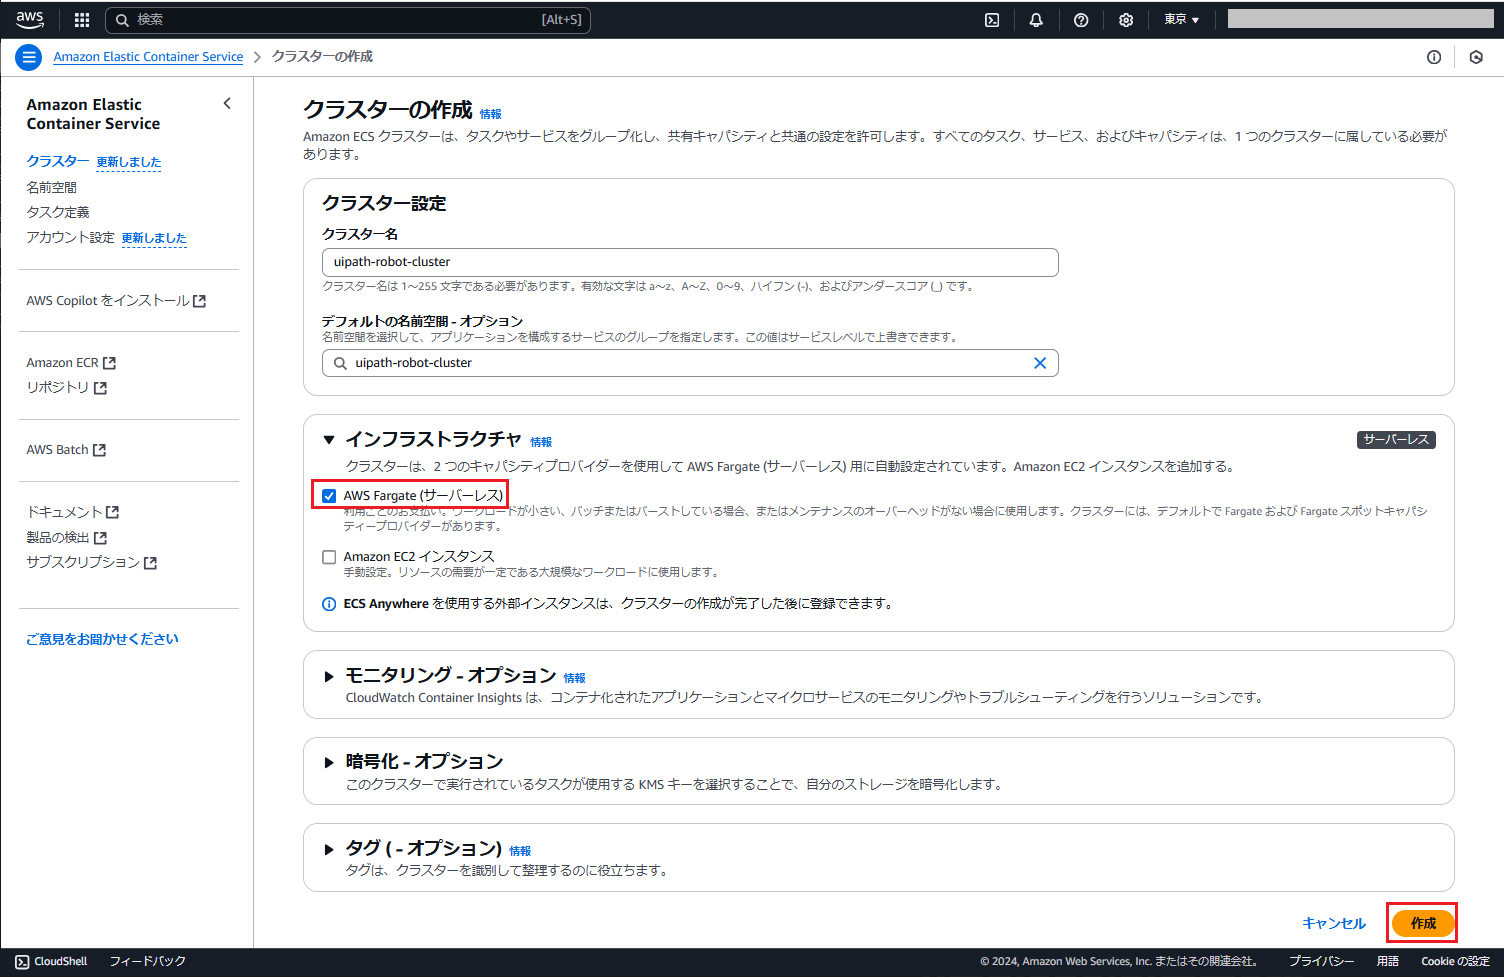Open Amazon Elastic Container Service breadcrumb
This screenshot has width=1504, height=977.
[x=148, y=57]
